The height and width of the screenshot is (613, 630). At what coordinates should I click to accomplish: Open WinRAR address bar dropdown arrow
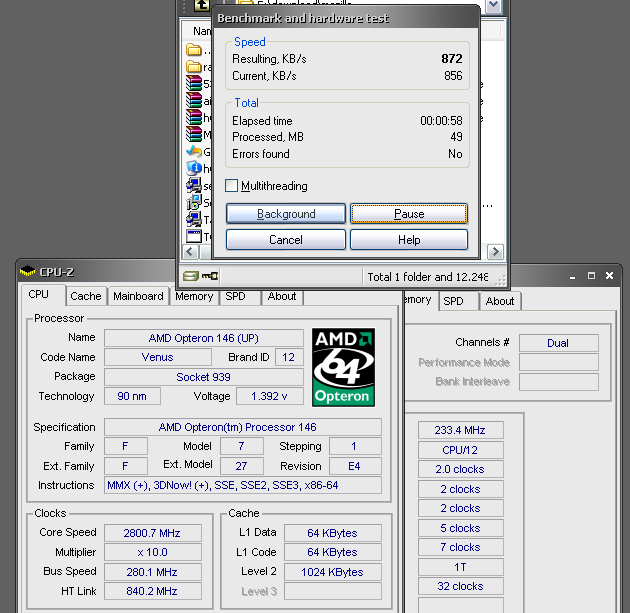pos(493,6)
